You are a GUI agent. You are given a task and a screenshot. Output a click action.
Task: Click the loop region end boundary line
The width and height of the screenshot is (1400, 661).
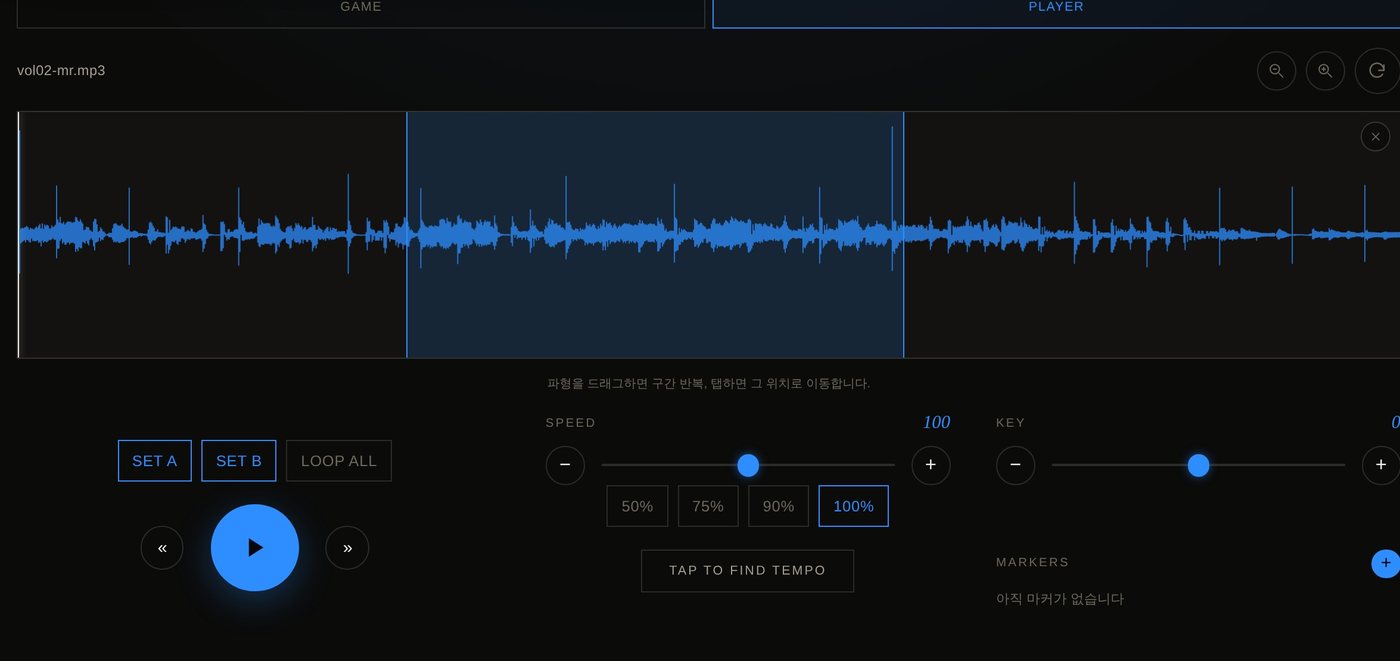903,235
